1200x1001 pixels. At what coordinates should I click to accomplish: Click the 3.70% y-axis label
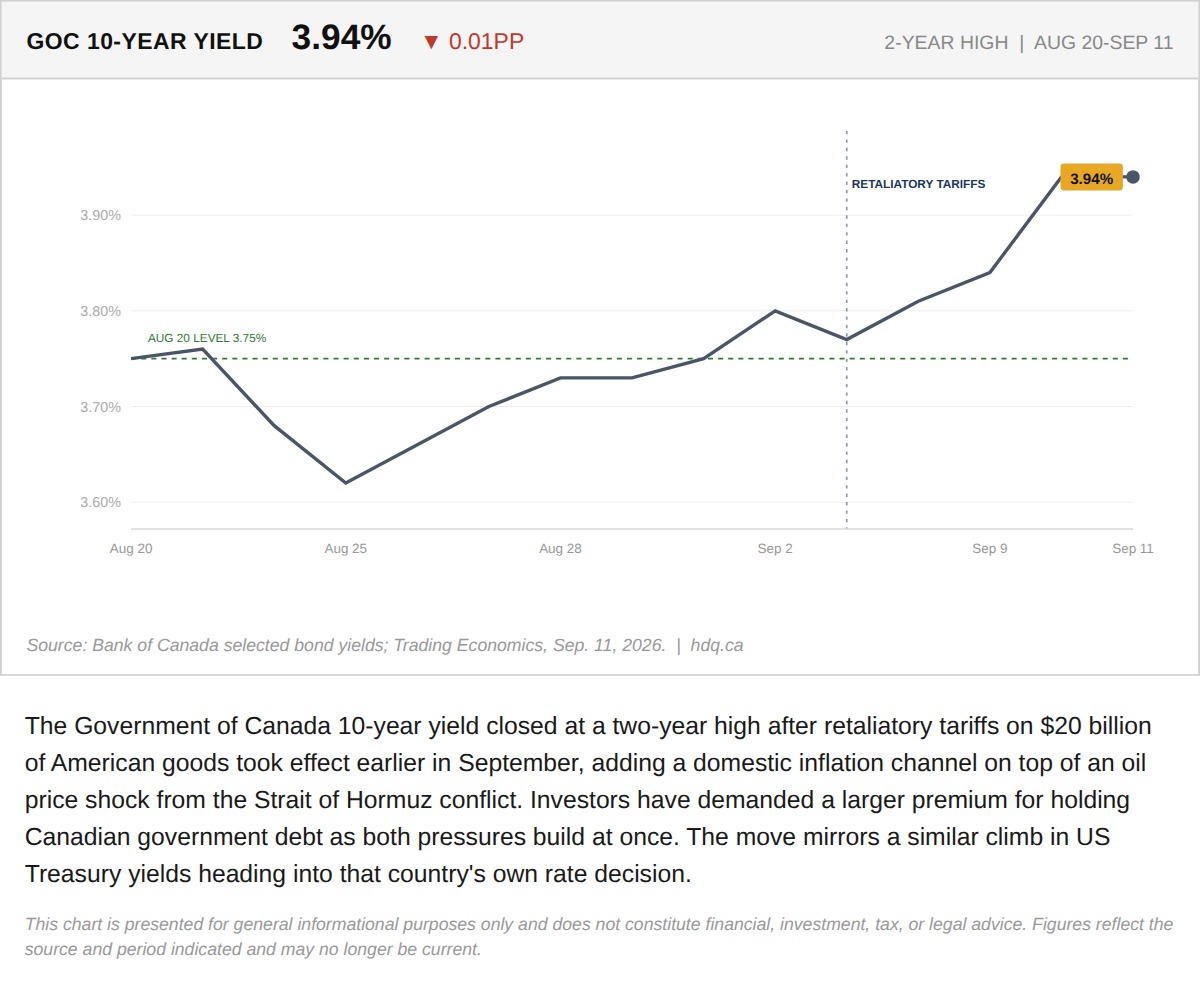[100, 407]
